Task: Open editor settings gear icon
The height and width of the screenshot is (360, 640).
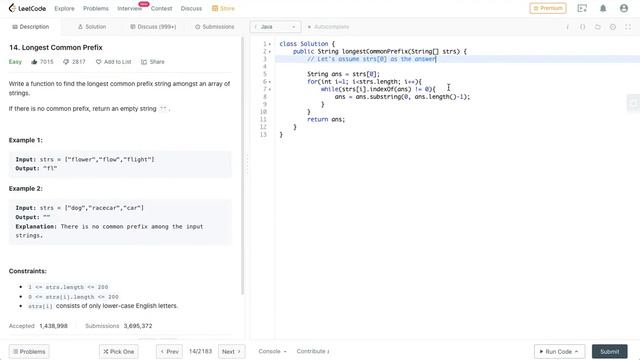Action: [x=613, y=27]
